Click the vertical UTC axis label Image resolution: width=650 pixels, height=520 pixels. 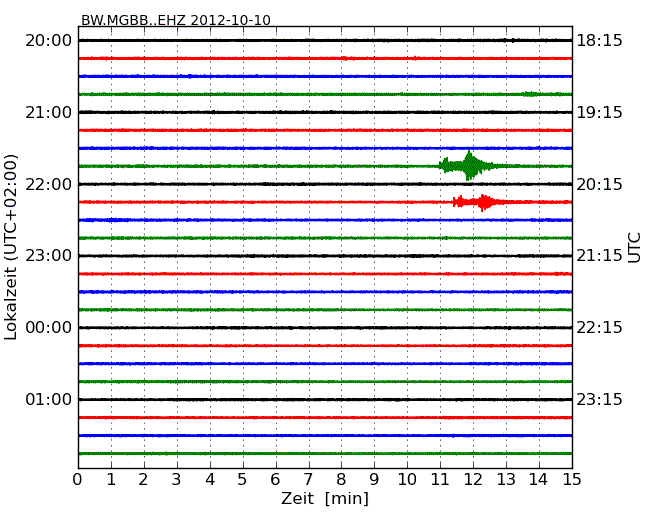634,248
